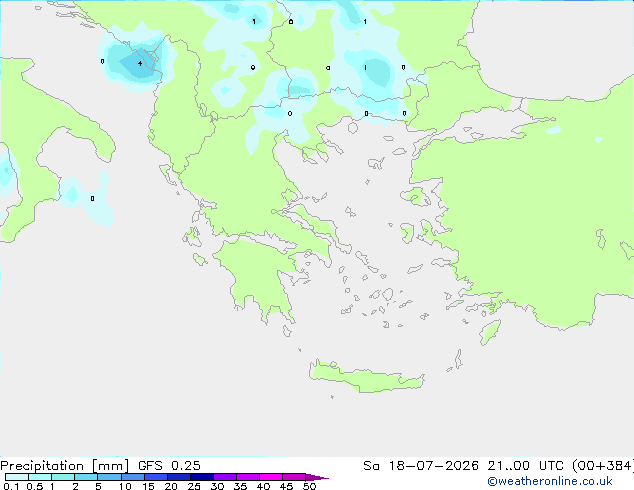Click the legend tick label '50'

coord(309,486)
